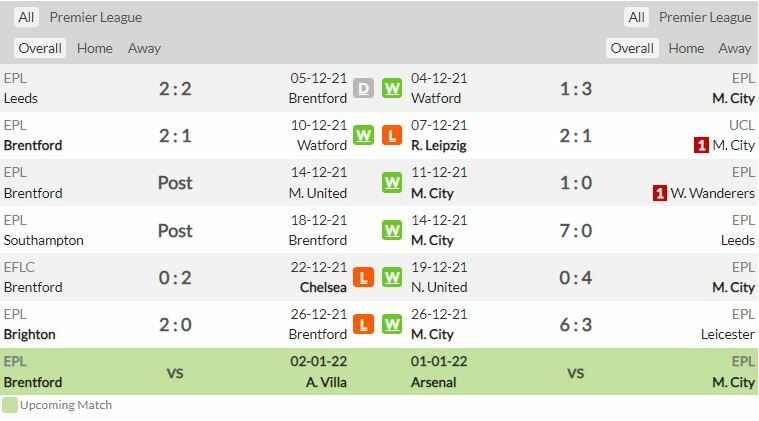Open the upcoming Brentford vs A. Villa match
759x421 pixels.
pyautogui.click(x=175, y=372)
